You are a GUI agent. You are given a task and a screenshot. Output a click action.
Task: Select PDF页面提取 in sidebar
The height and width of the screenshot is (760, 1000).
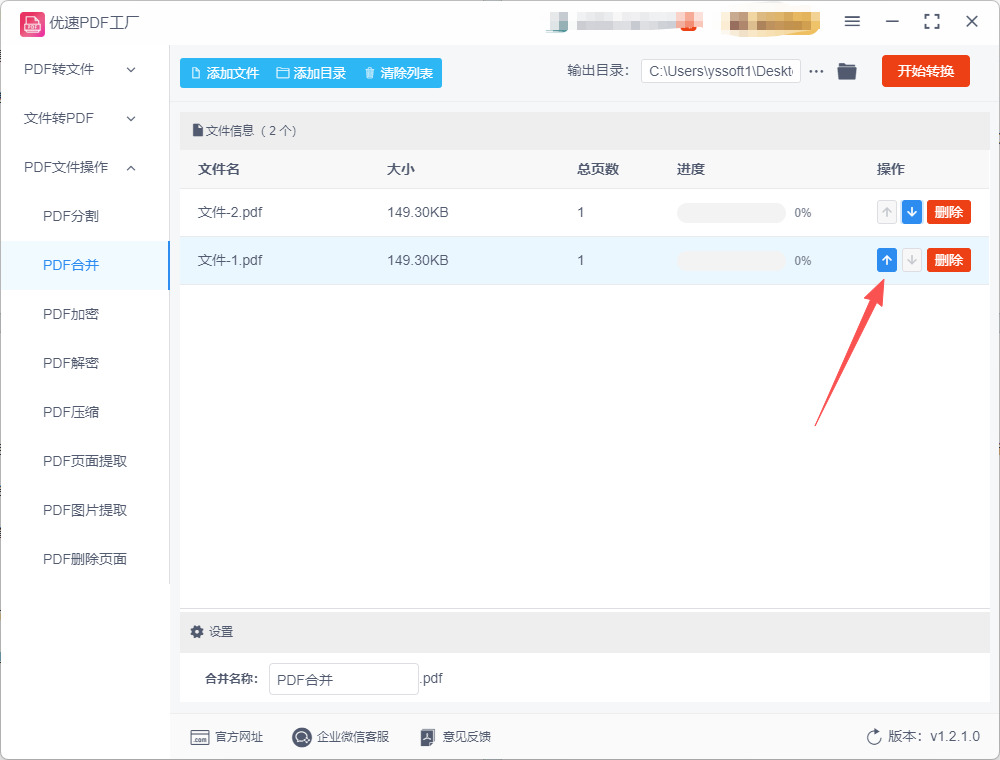(x=85, y=461)
